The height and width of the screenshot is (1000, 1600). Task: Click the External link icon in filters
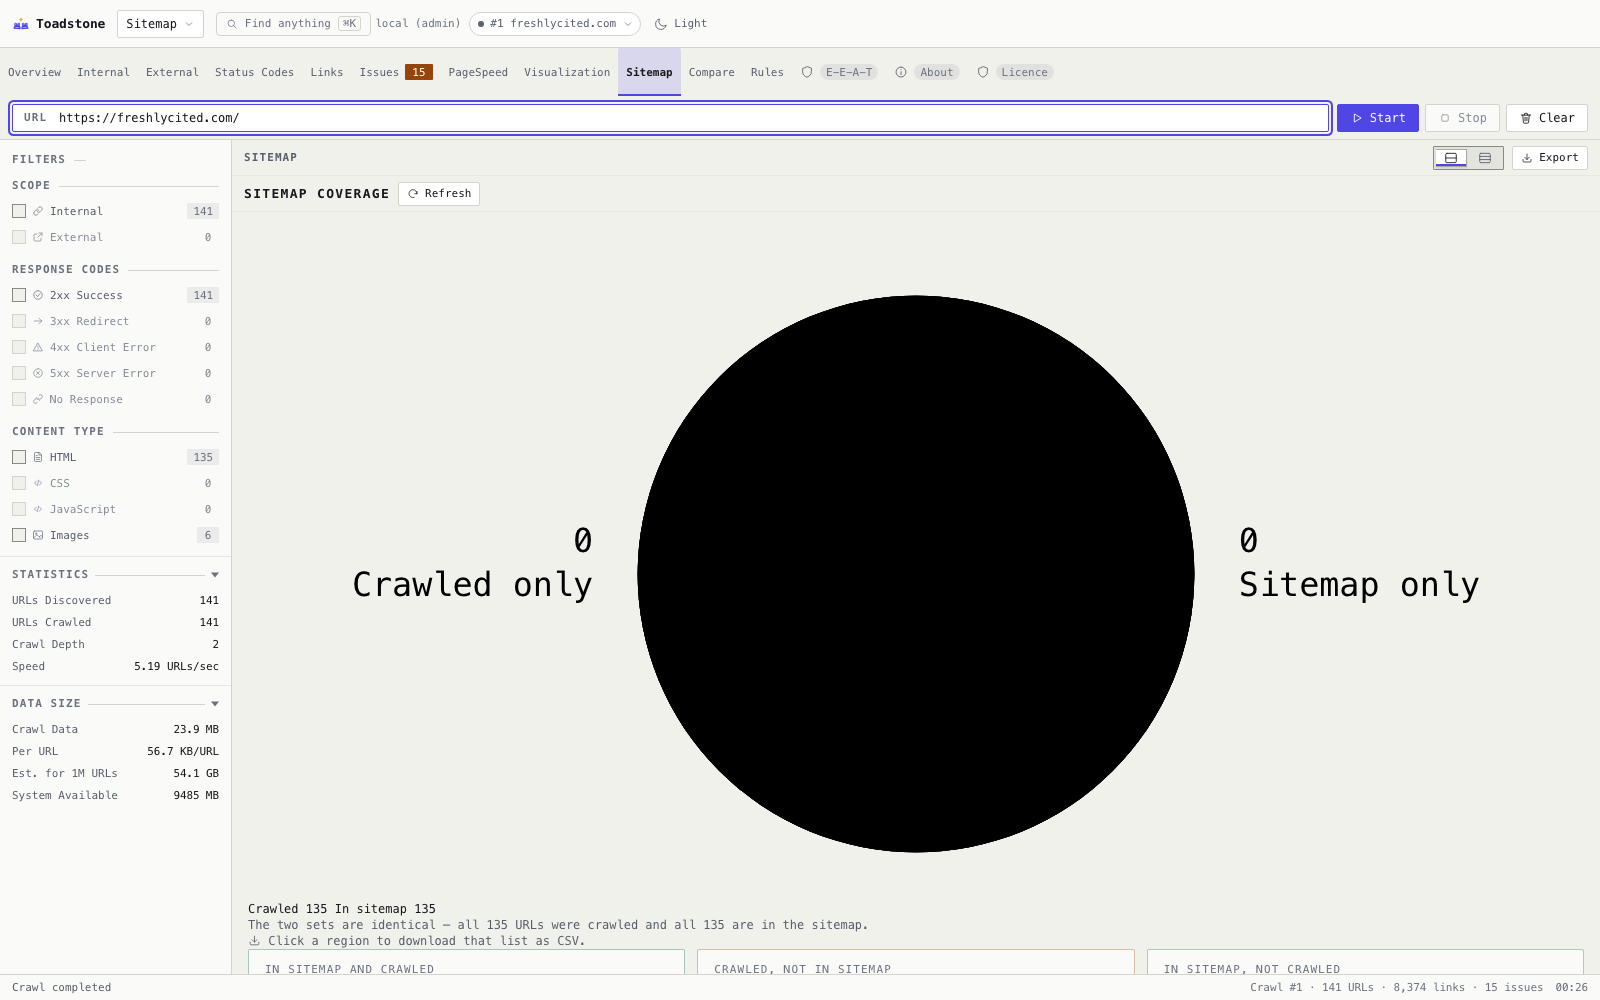38,237
